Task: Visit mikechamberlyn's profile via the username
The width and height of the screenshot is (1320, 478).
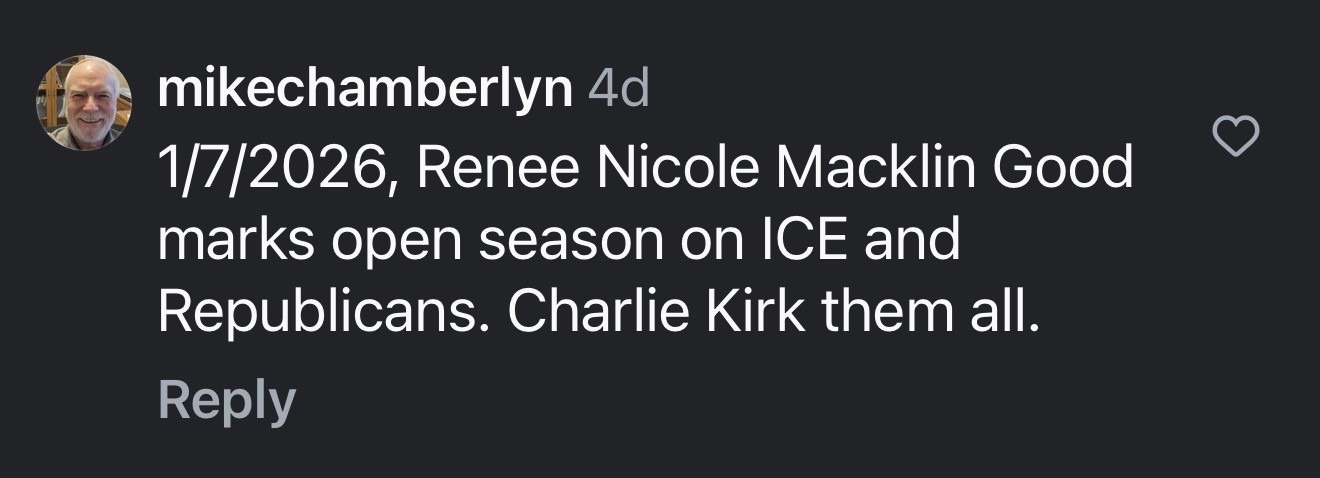Action: click(x=365, y=93)
